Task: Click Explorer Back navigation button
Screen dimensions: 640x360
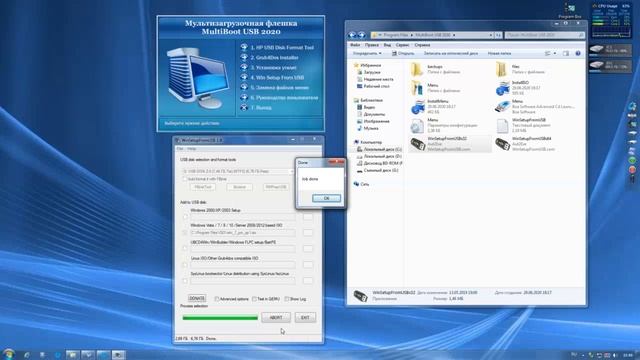Action: pos(352,35)
